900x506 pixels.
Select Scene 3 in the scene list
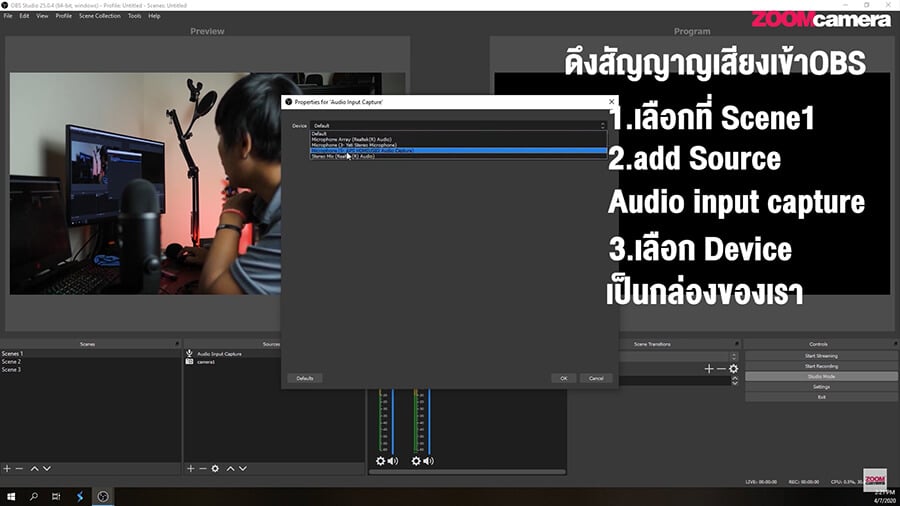click(90, 369)
